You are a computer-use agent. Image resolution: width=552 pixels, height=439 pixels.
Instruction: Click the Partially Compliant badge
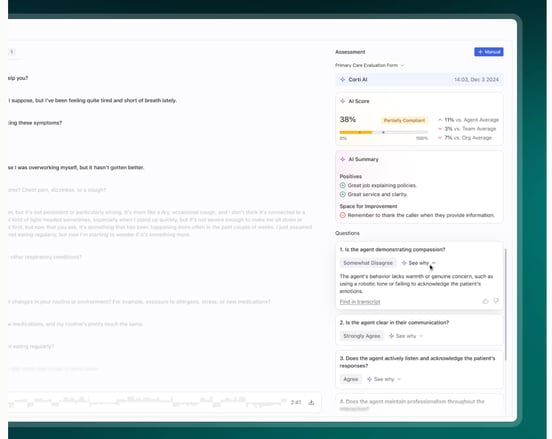(404, 120)
